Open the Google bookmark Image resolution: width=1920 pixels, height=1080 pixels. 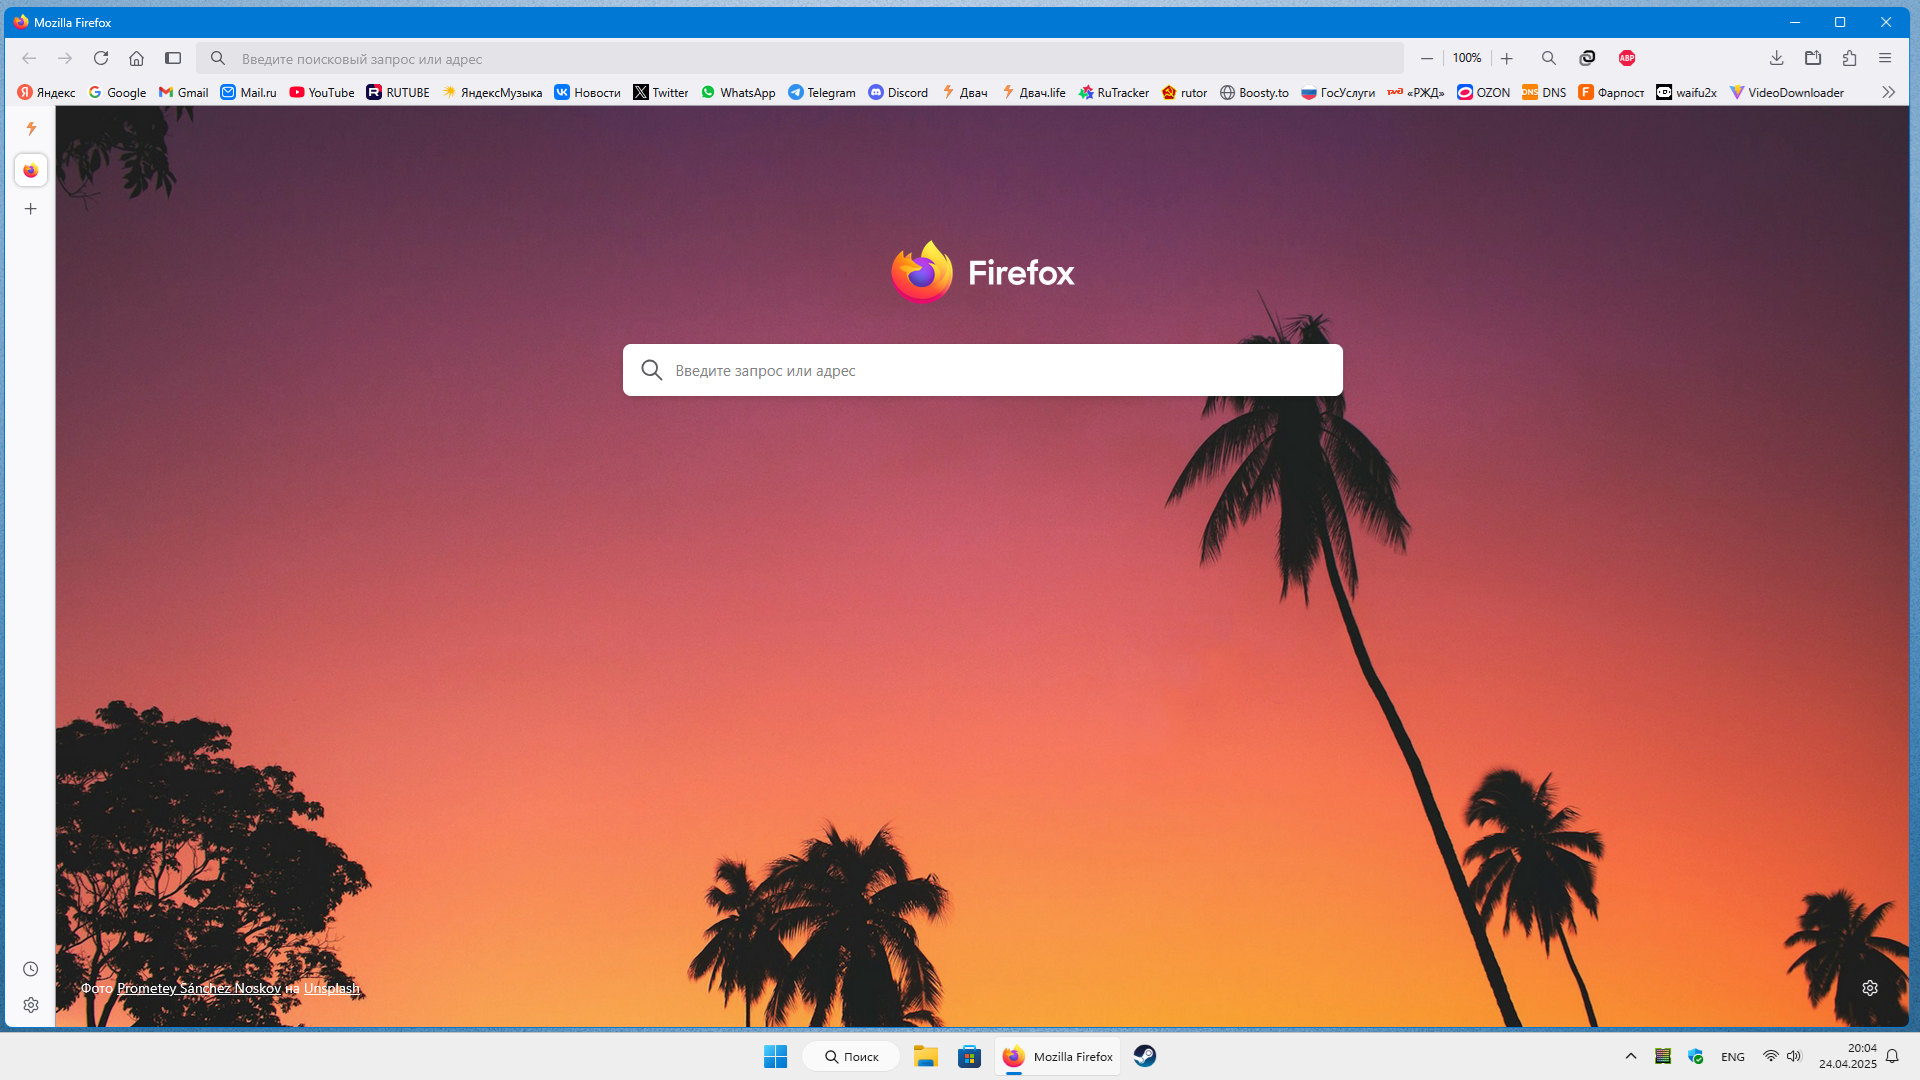click(118, 92)
